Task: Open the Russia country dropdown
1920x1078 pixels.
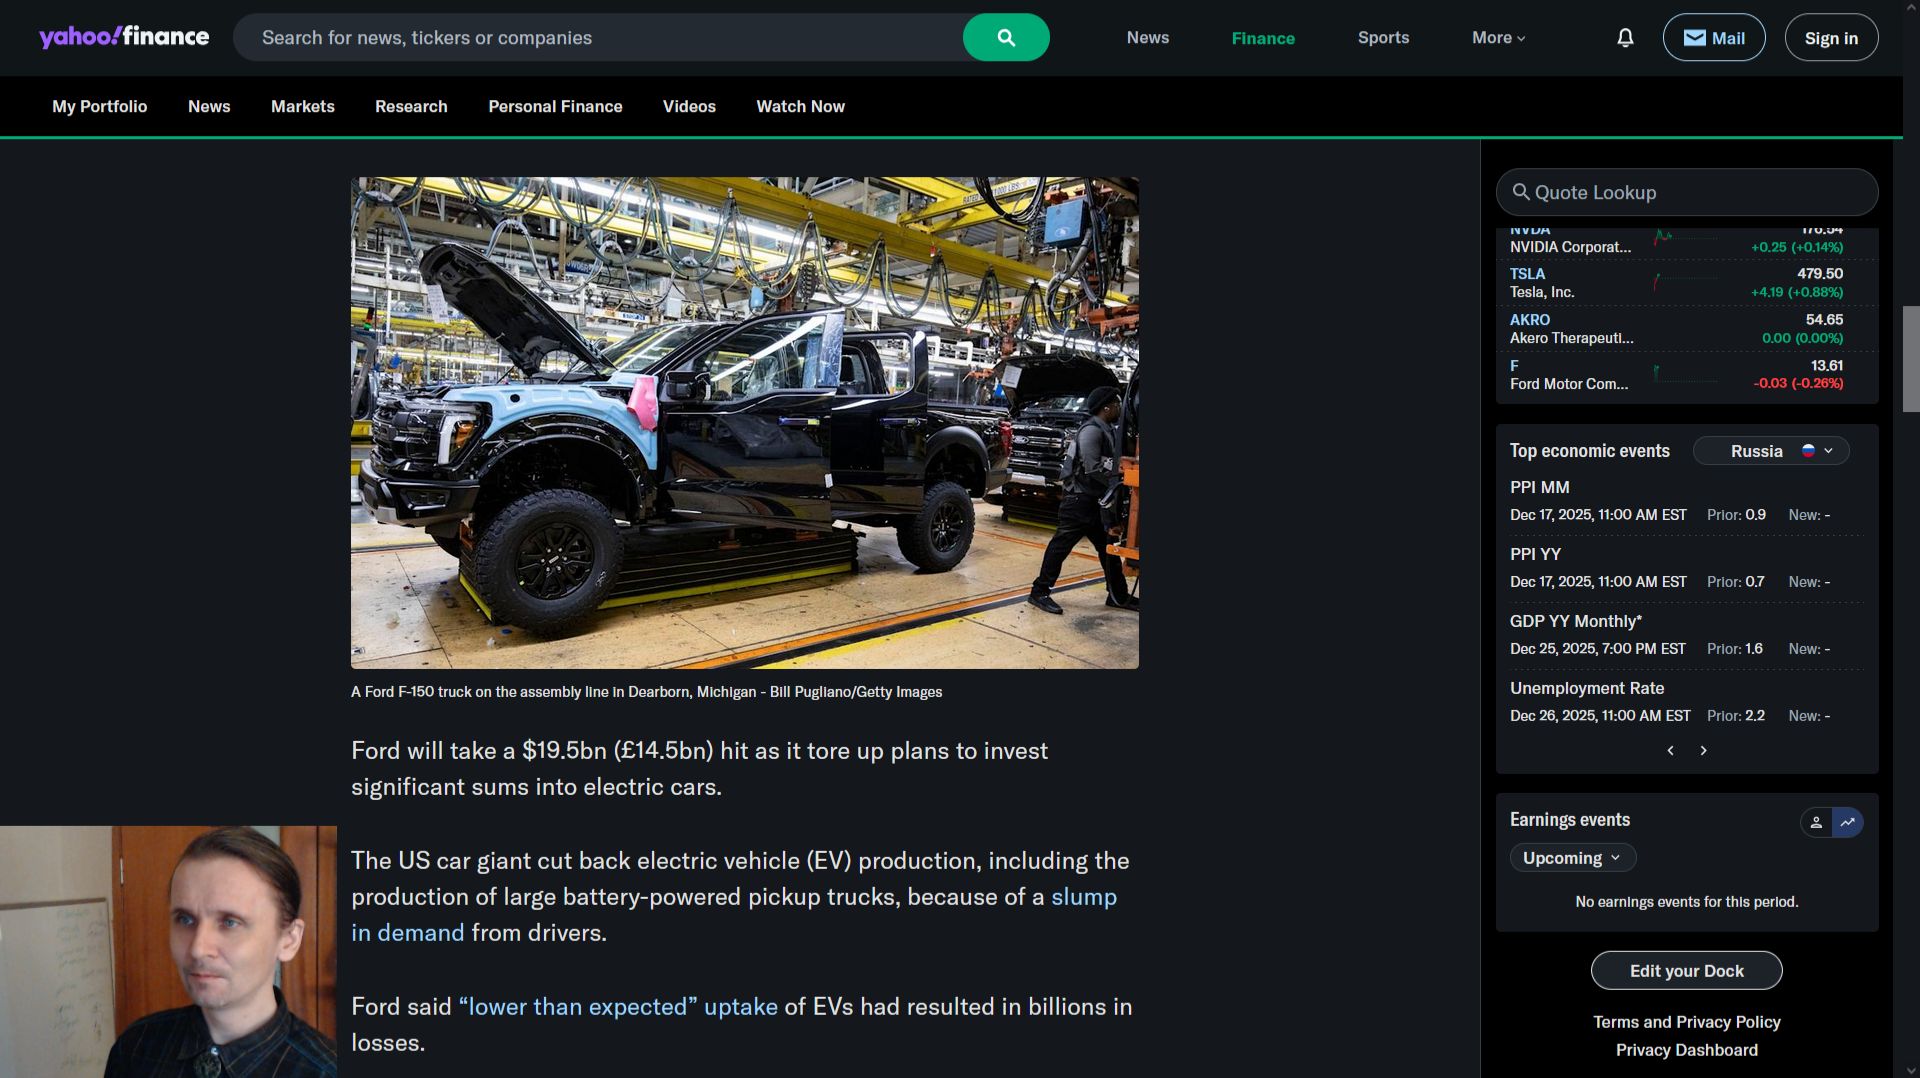Action: 1771,451
